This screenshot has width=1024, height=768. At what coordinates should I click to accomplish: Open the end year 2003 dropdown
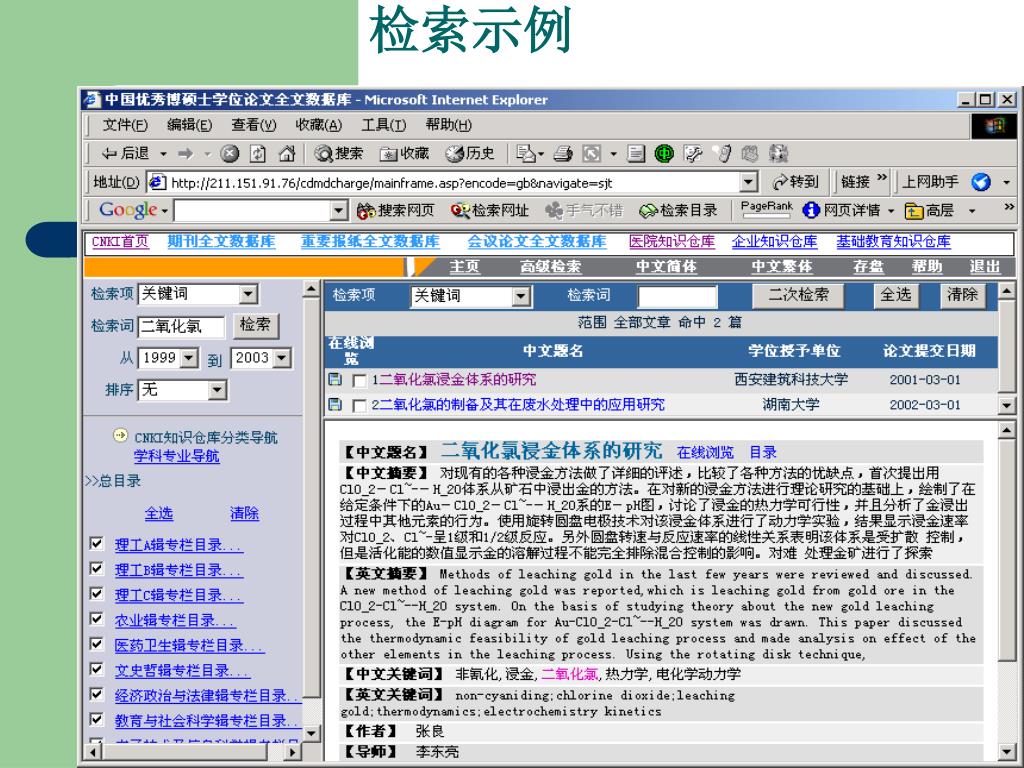point(281,358)
